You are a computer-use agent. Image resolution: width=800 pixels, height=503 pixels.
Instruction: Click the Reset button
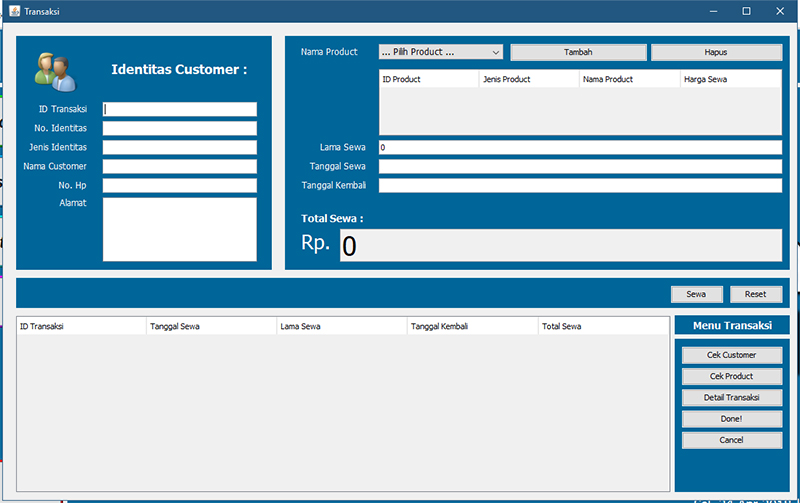click(x=756, y=294)
